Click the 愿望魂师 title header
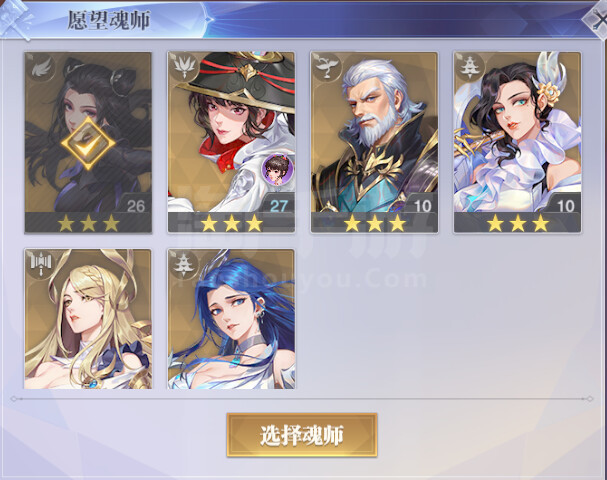 109,20
